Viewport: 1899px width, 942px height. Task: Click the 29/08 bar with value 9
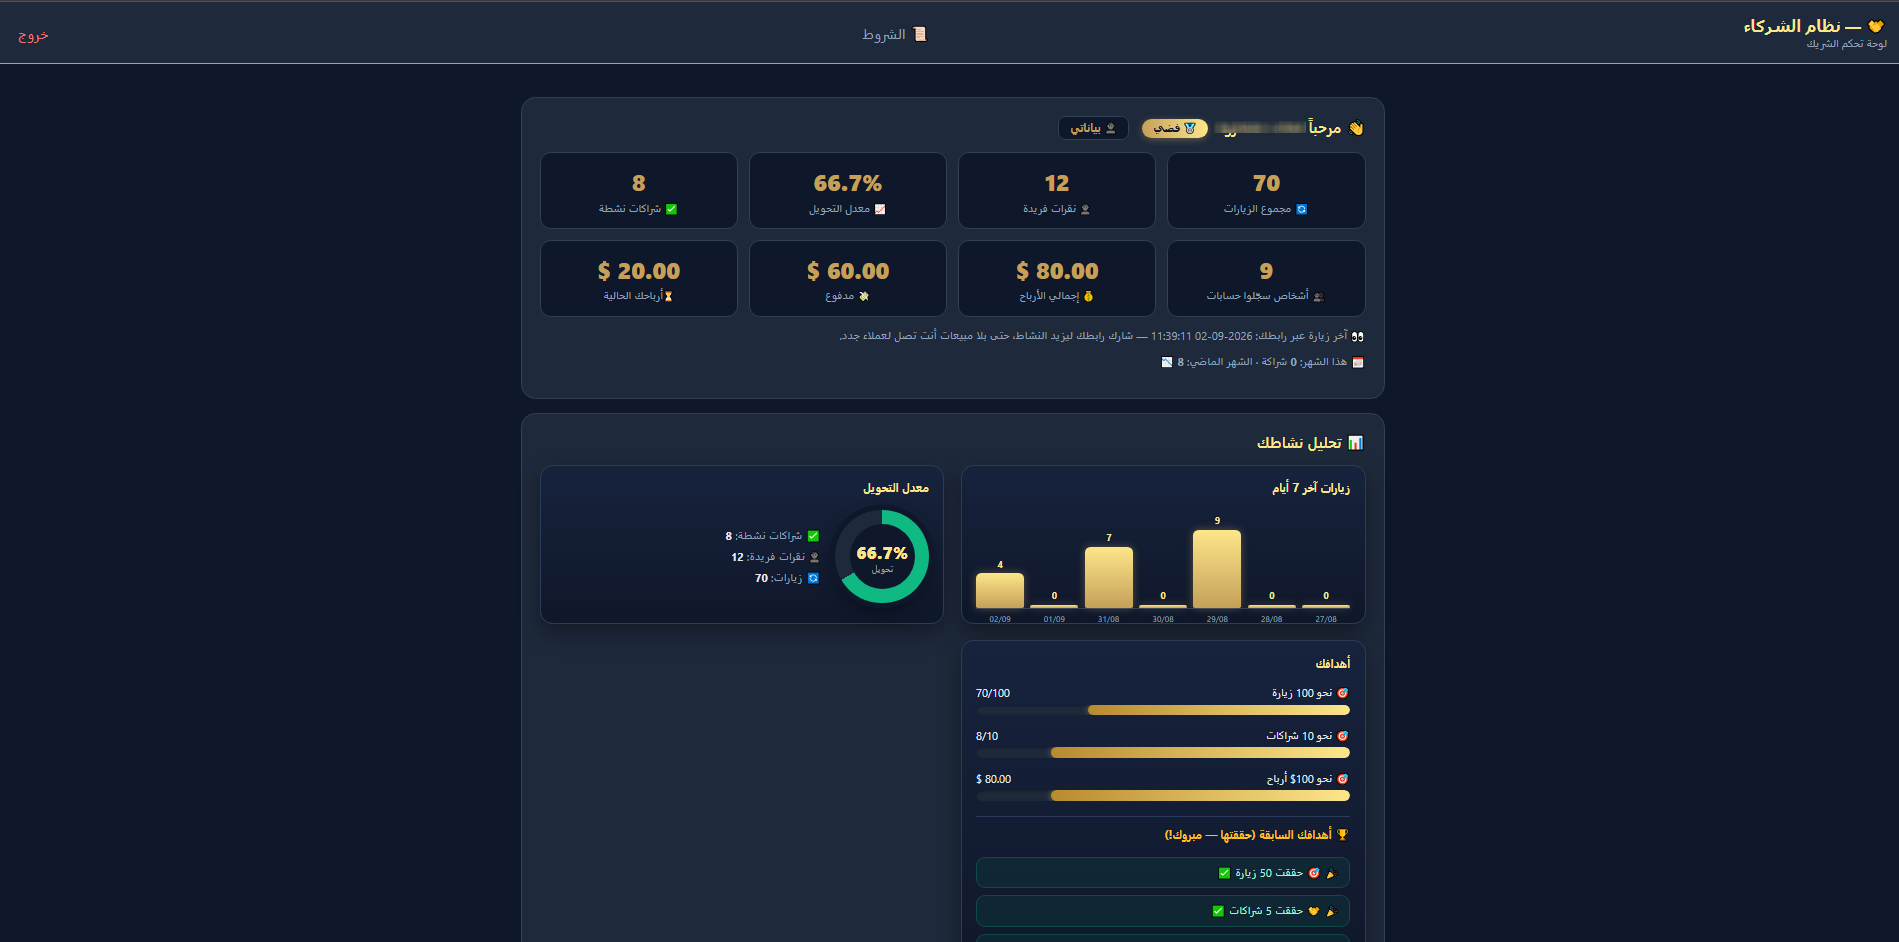click(x=1217, y=569)
